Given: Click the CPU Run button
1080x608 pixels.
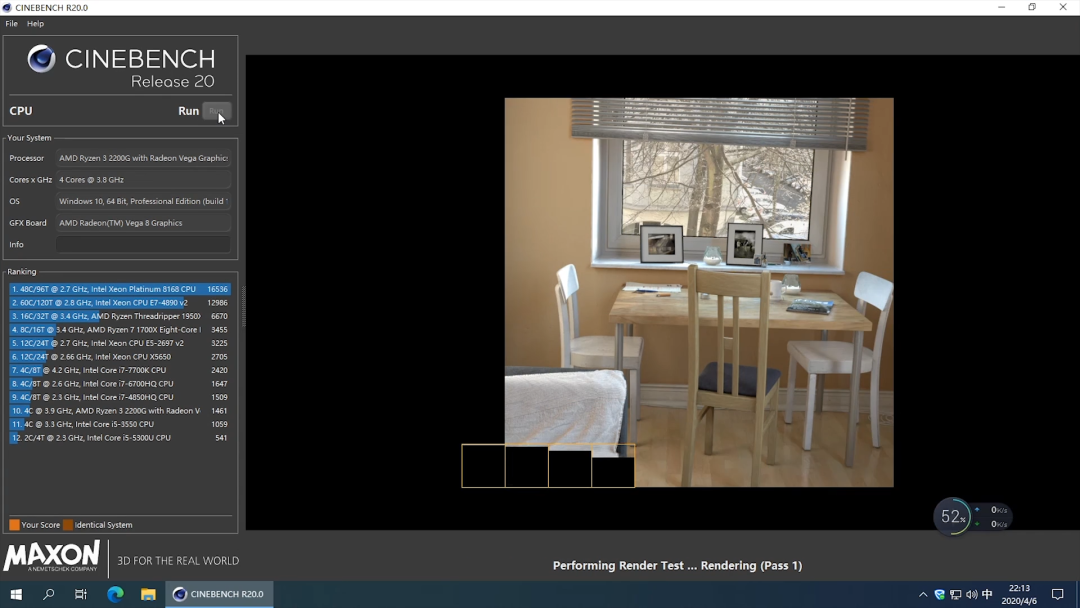Looking at the screenshot, I should tap(216, 111).
